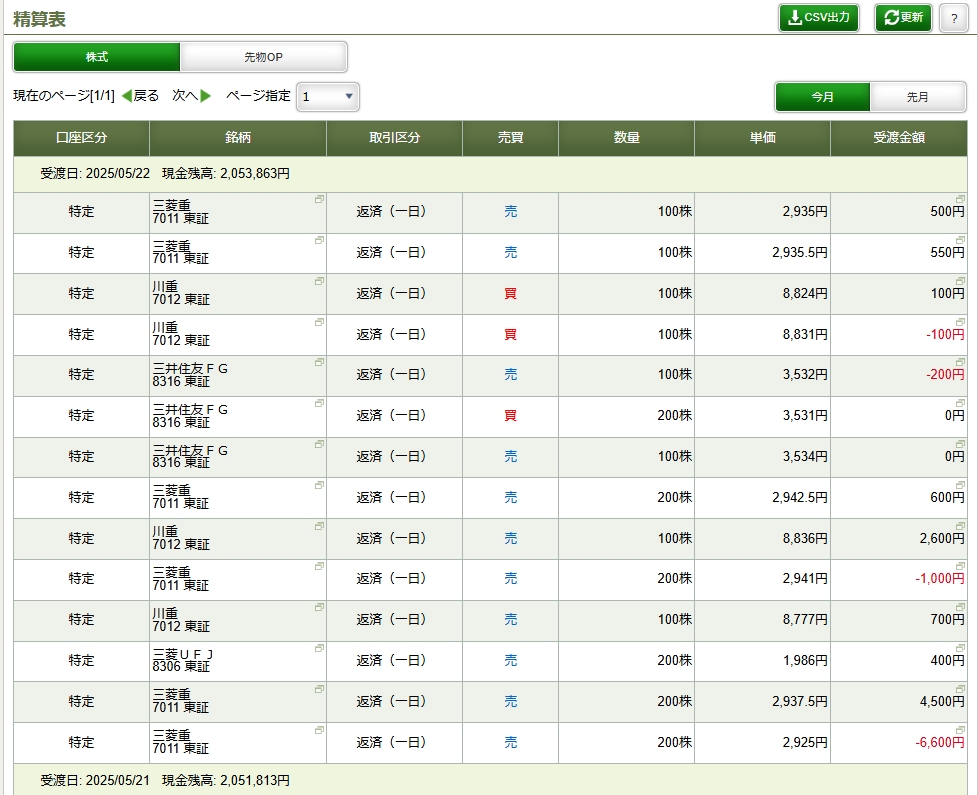978x795 pixels.
Task: Select the 受渡日 2025/05/21 header row
Action: [x=490, y=779]
